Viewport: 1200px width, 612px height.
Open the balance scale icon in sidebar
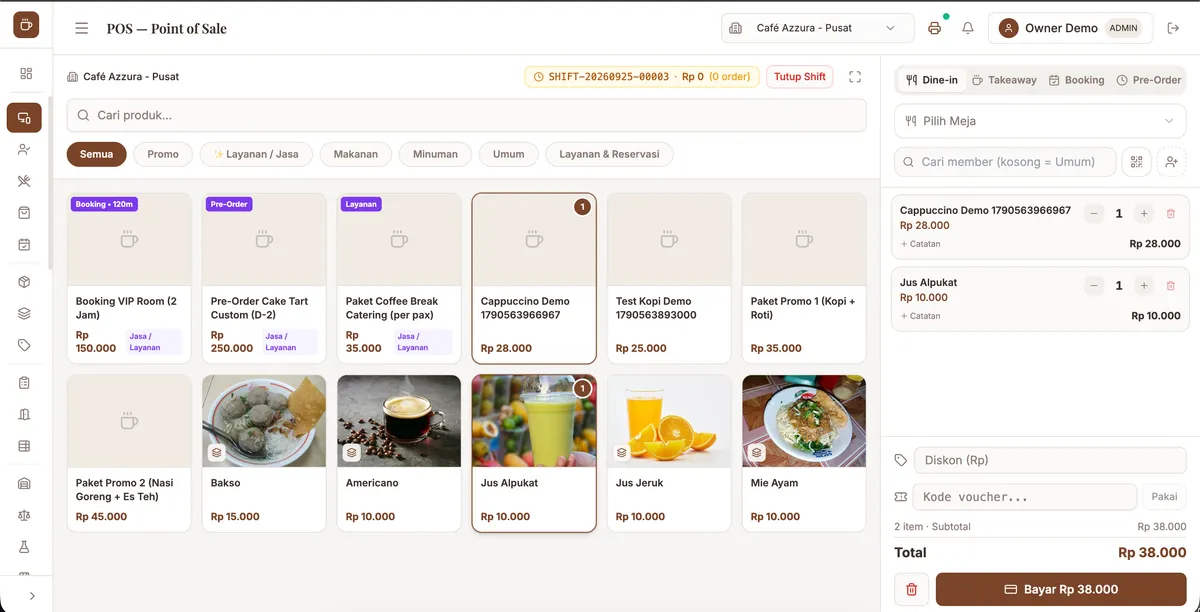pos(24,515)
